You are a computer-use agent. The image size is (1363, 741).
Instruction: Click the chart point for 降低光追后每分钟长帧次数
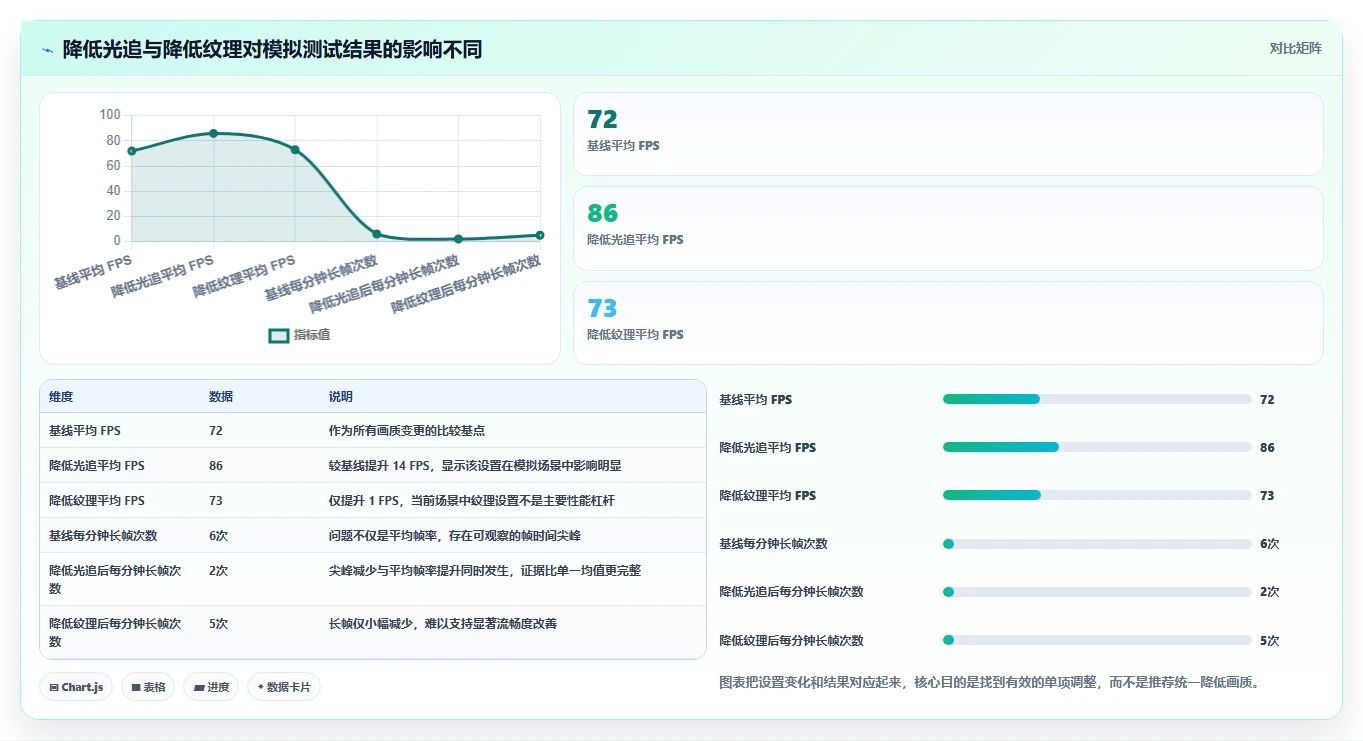click(458, 239)
